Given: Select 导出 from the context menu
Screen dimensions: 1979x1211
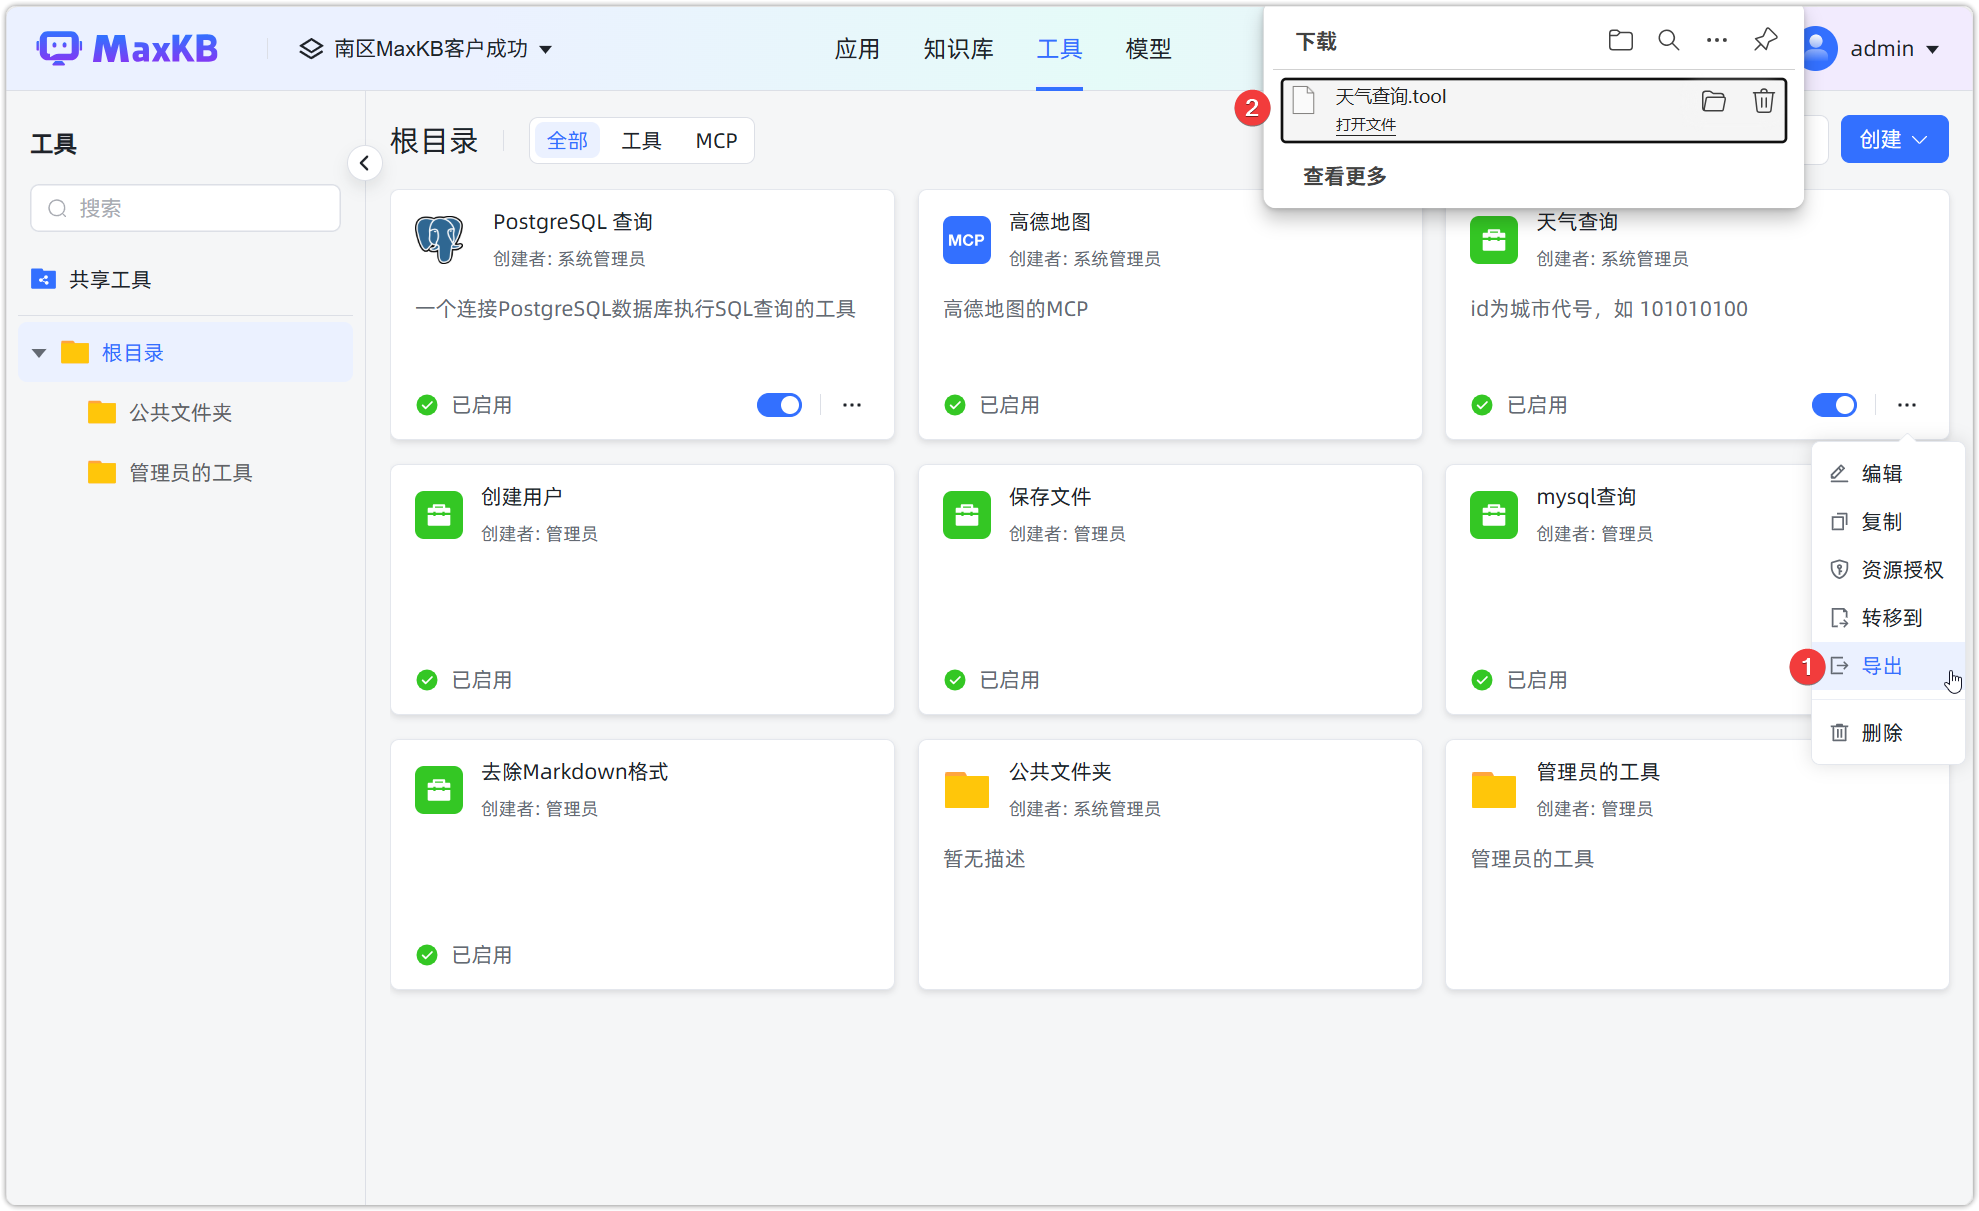Looking at the screenshot, I should point(1884,665).
